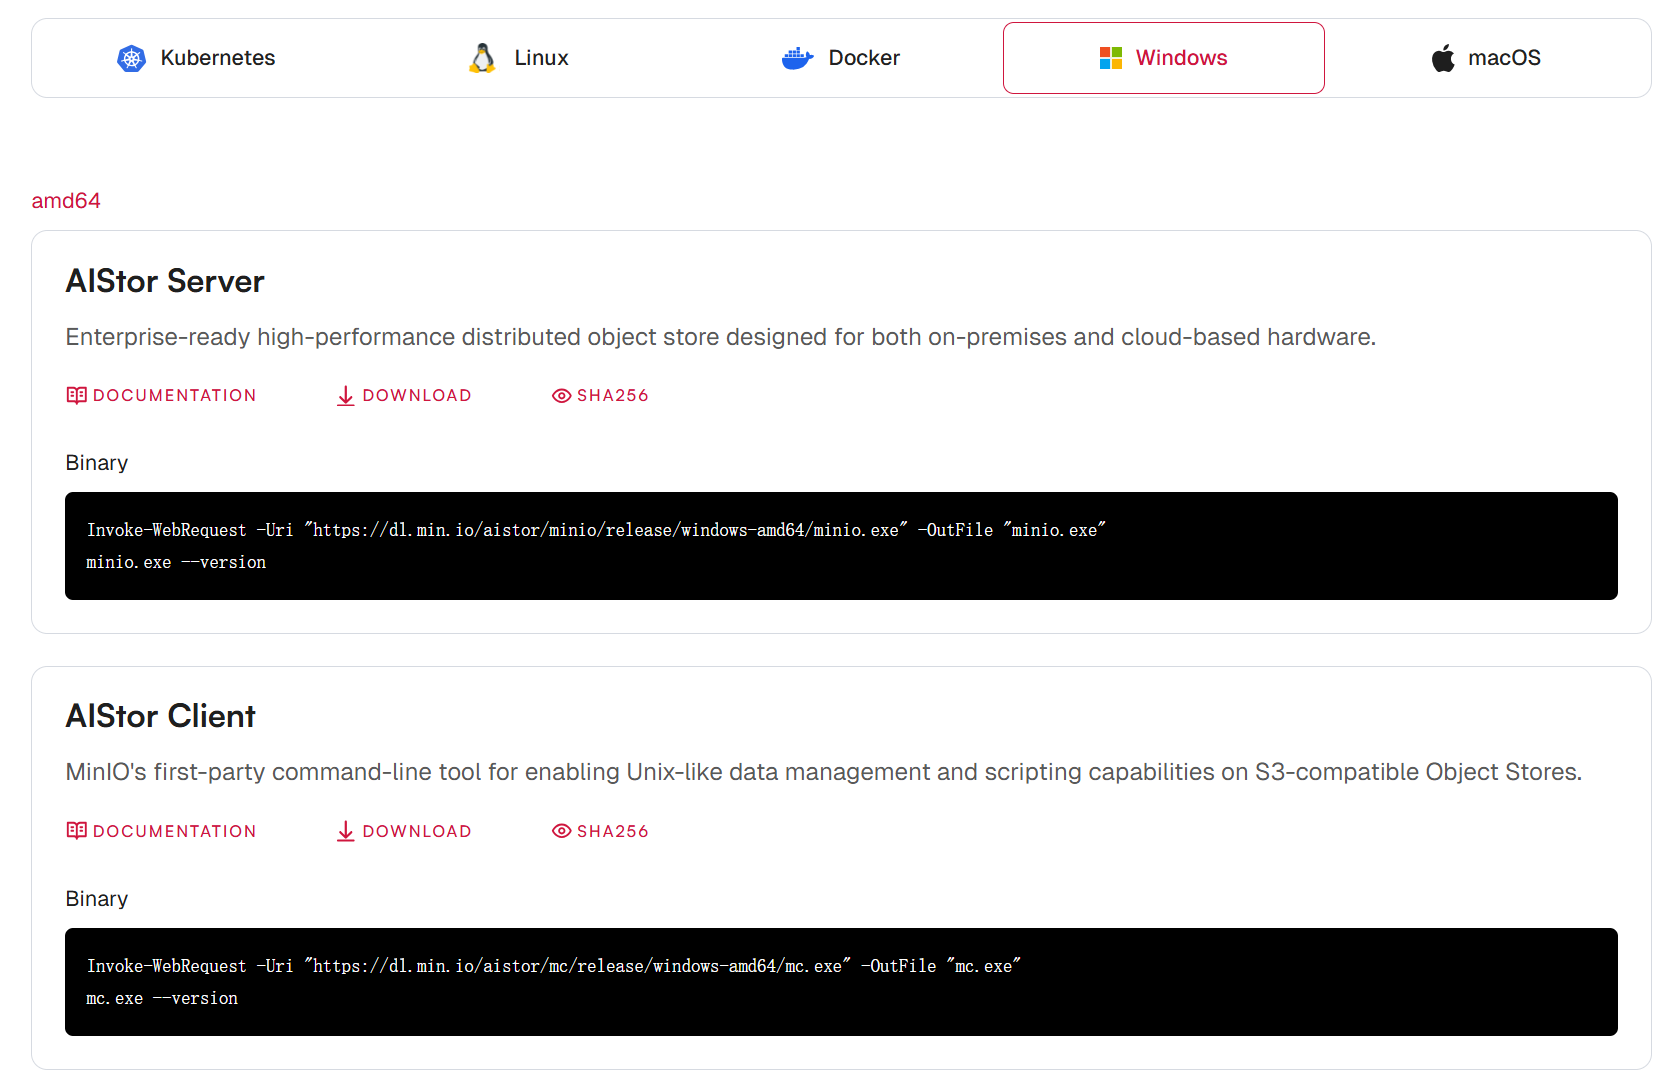This screenshot has height=1077, width=1659.
Task: Click AIStor Client DOWNLOAD link text
Action: [x=416, y=831]
